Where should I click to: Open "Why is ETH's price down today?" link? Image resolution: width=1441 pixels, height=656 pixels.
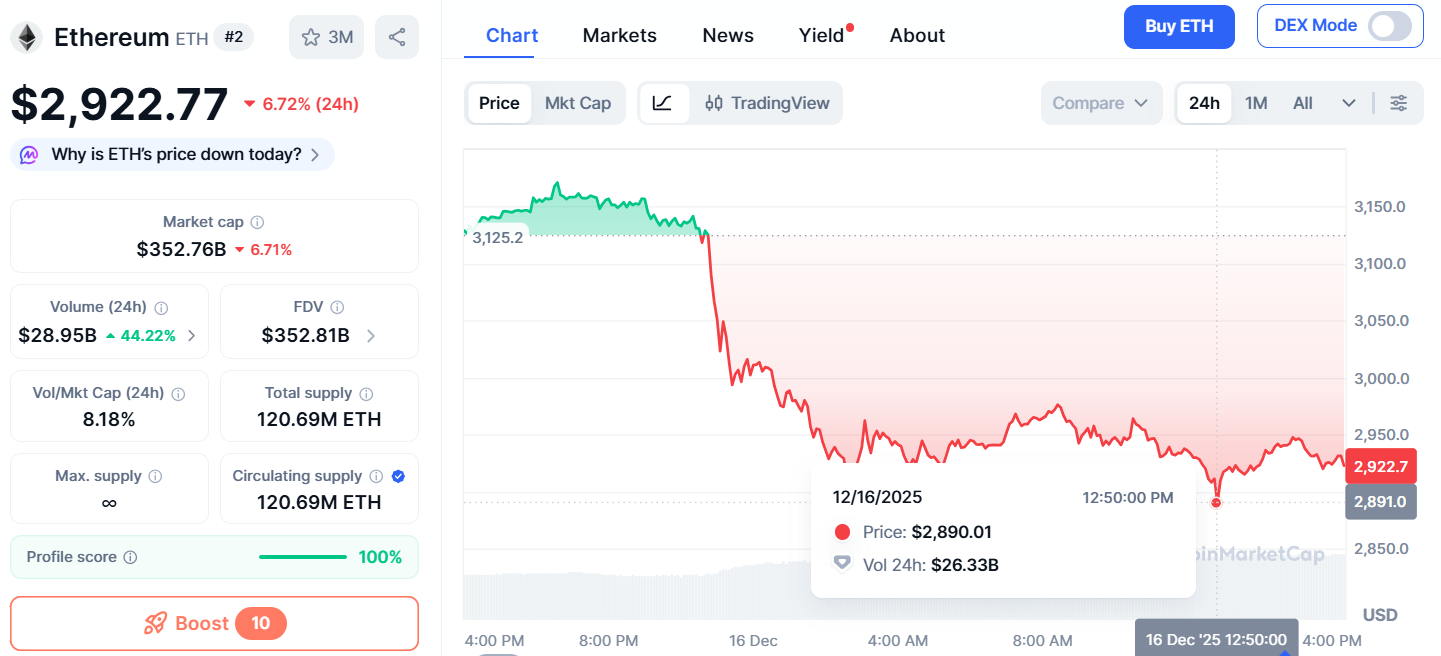[x=176, y=155]
